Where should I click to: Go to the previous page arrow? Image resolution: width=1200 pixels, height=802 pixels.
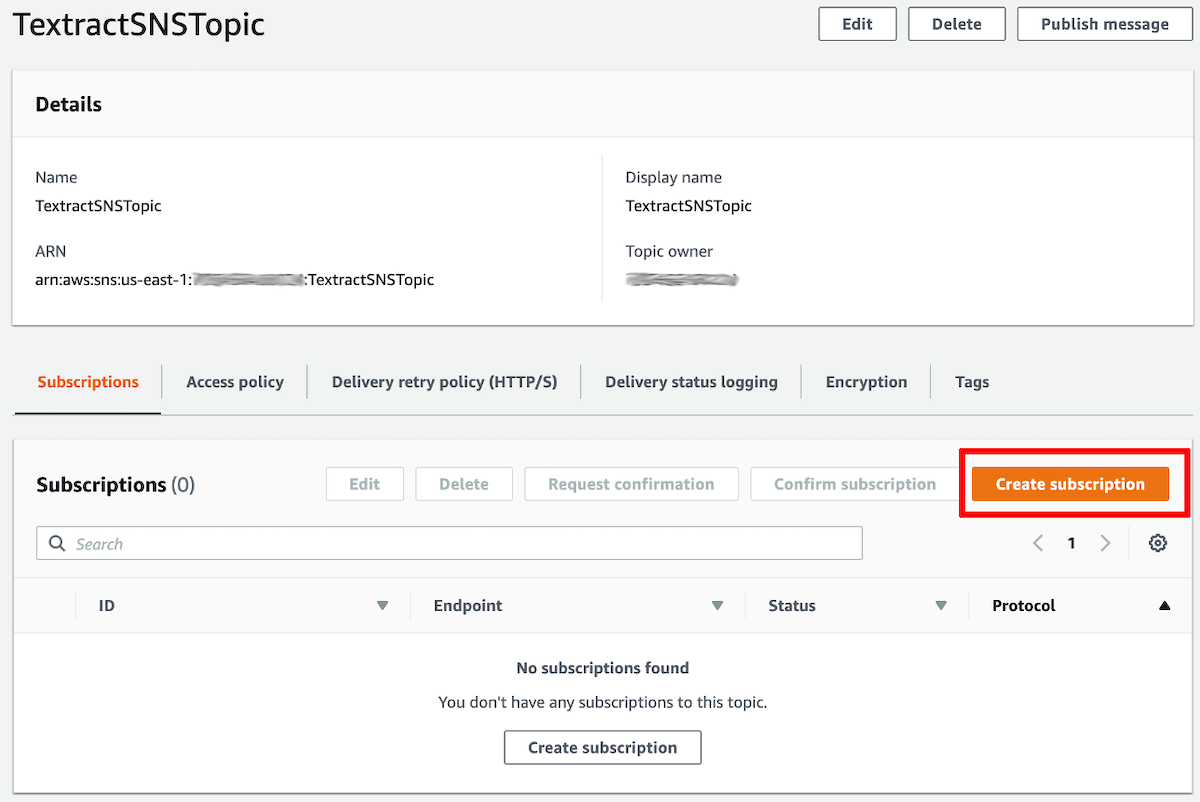[1038, 543]
